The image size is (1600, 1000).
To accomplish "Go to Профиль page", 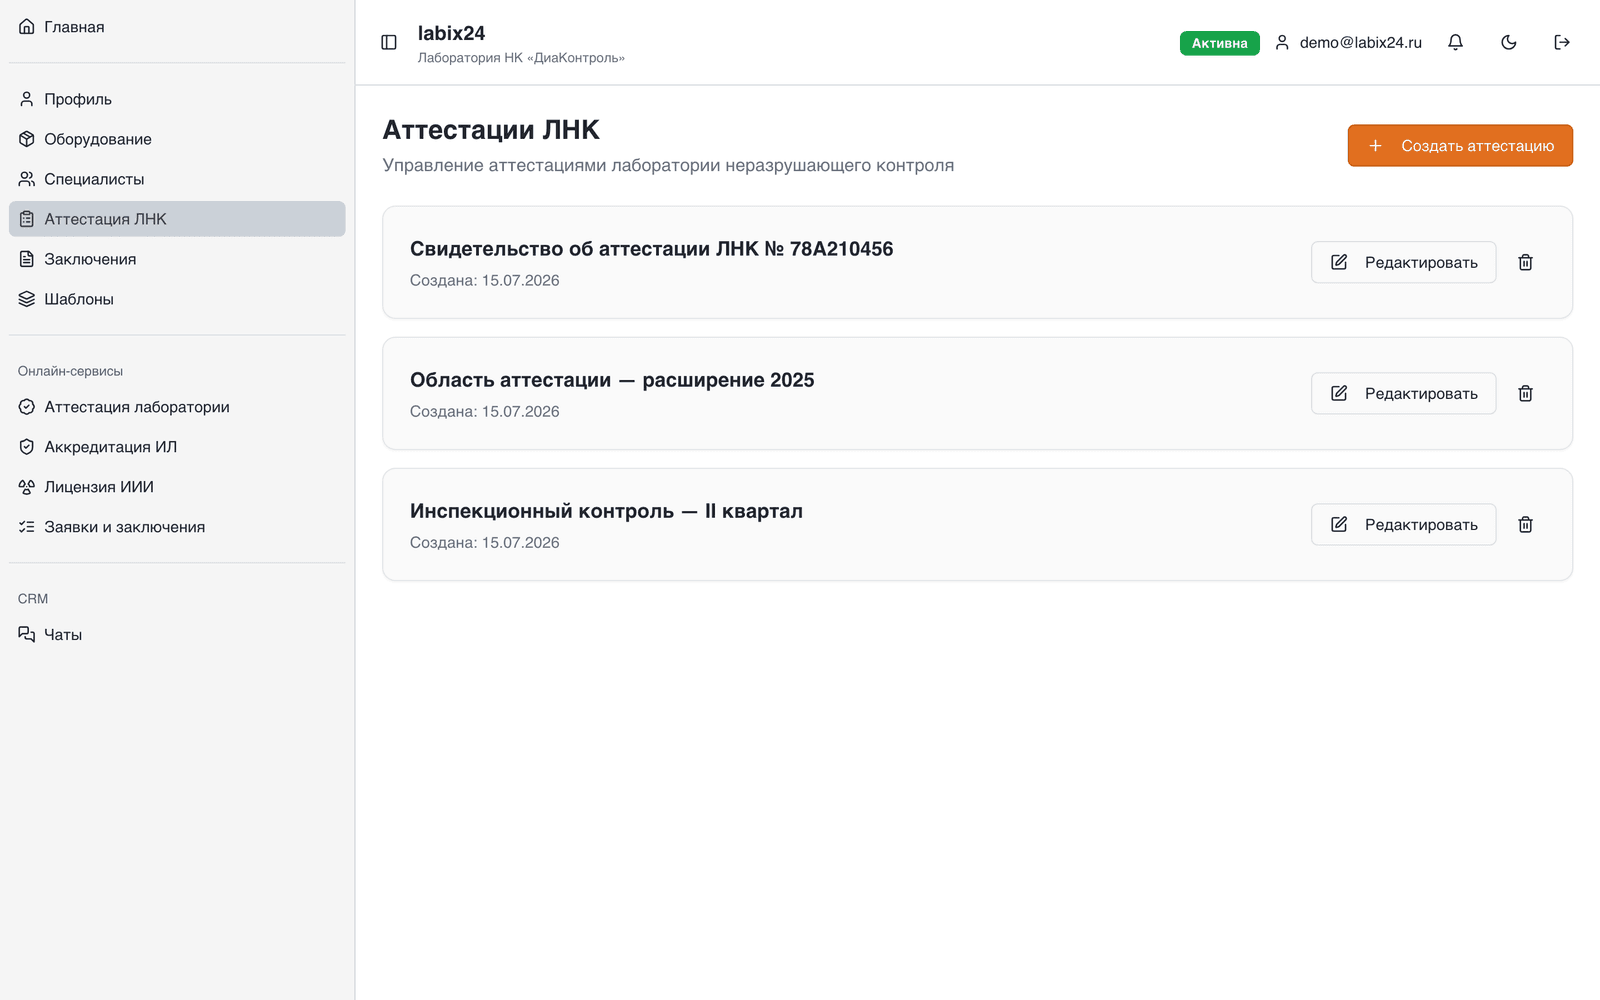I will point(177,99).
